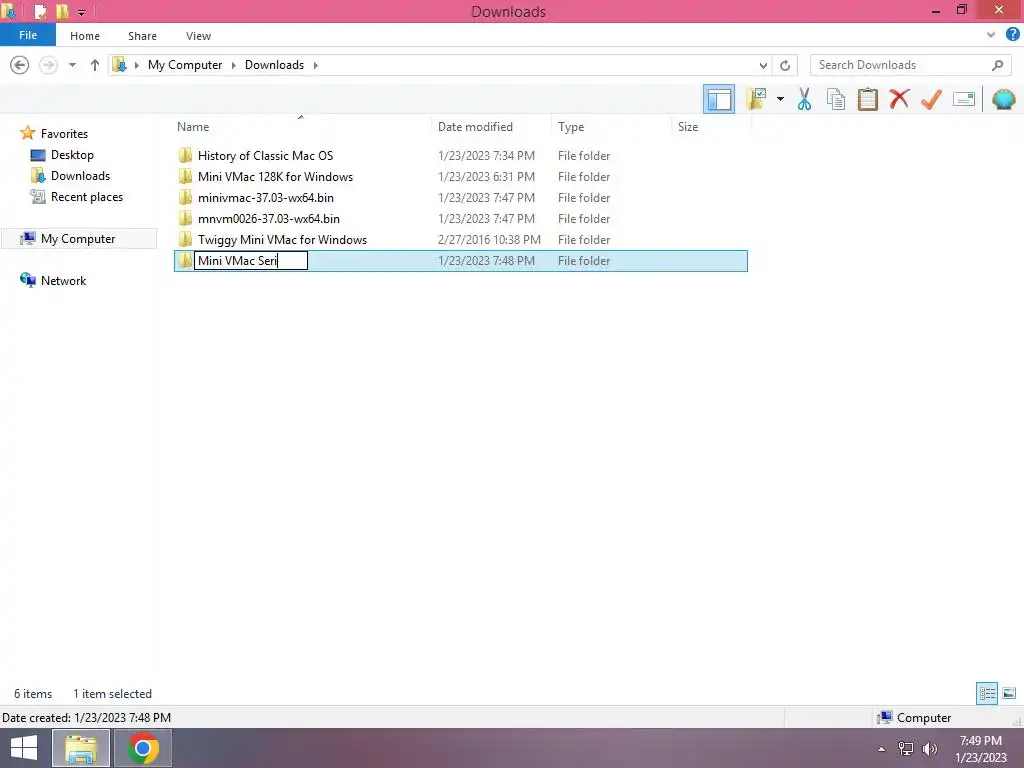Switch to the Home ribbon tab

(x=85, y=36)
